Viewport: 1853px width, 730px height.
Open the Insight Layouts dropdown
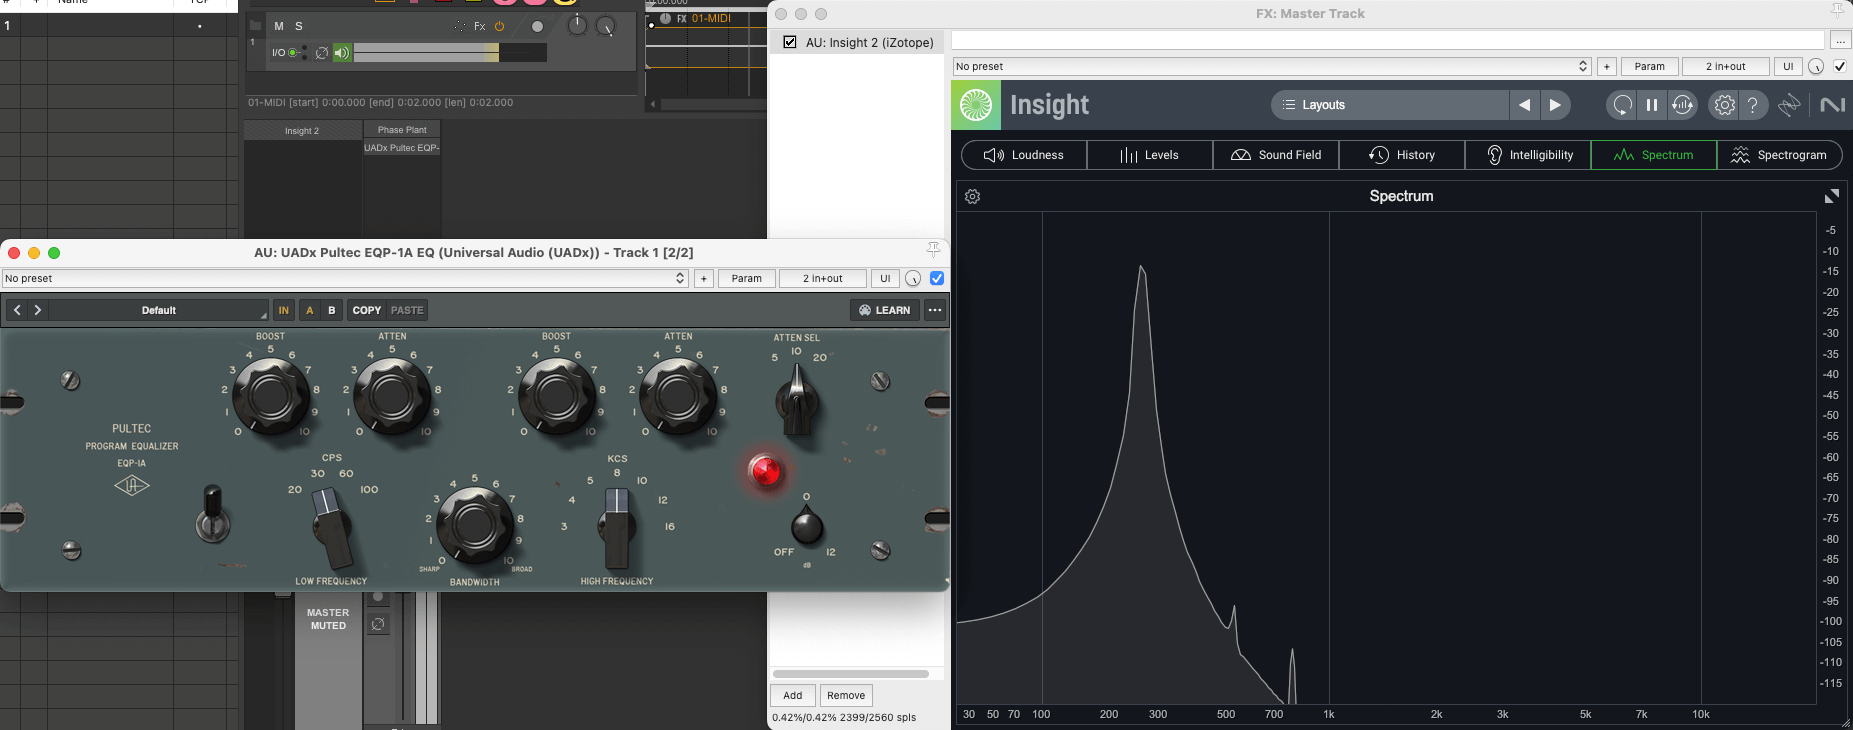pyautogui.click(x=1389, y=105)
